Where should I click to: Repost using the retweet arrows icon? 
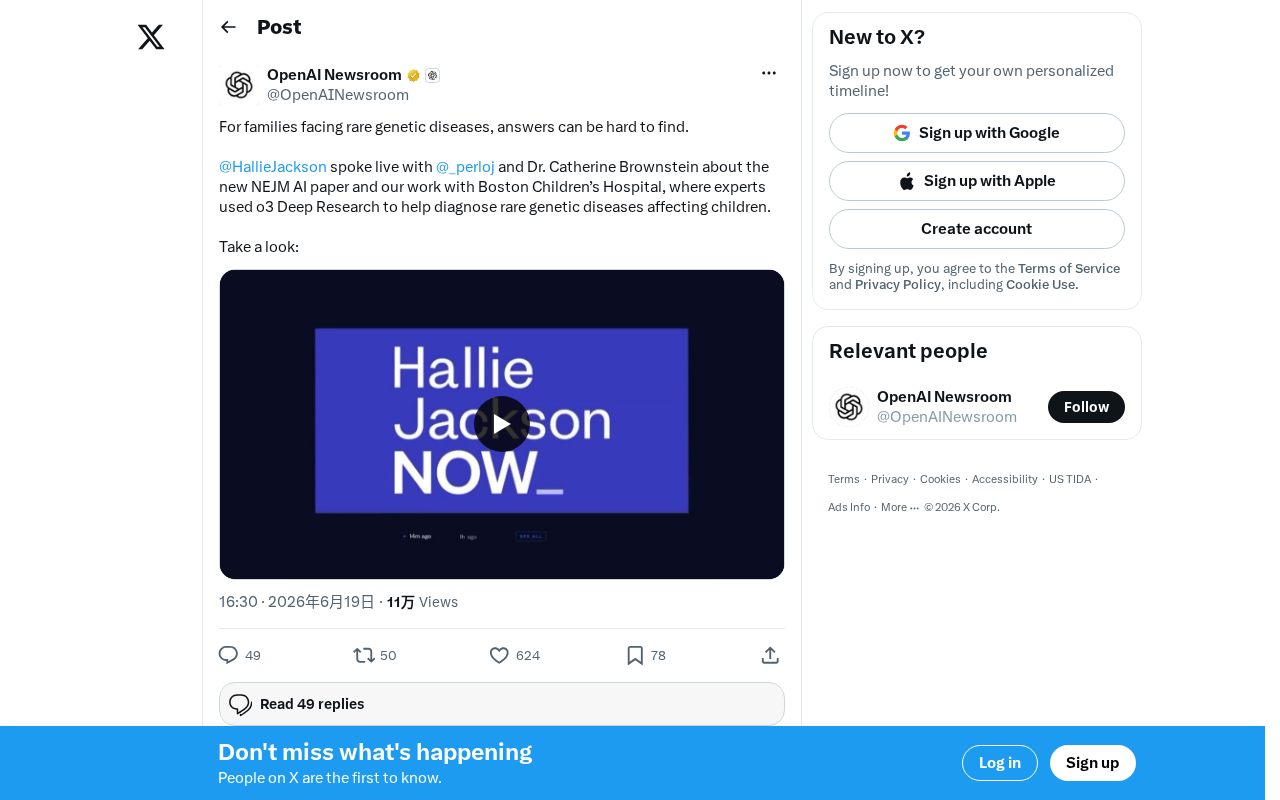364,655
